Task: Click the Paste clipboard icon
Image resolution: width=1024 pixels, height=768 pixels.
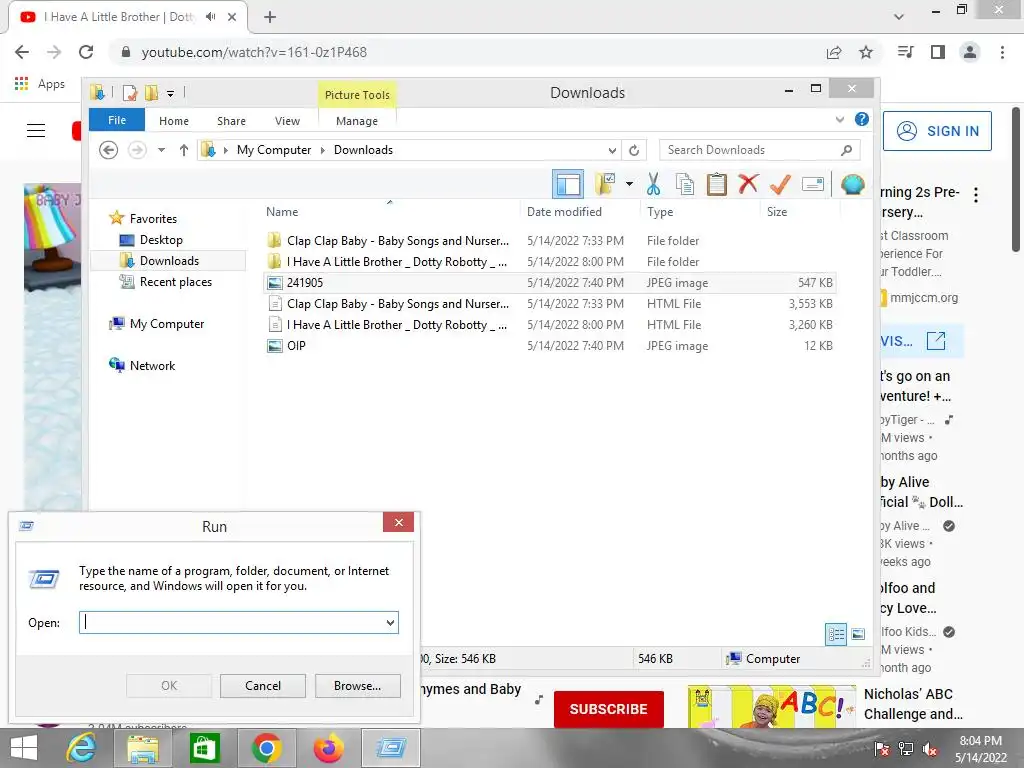Action: [x=716, y=184]
